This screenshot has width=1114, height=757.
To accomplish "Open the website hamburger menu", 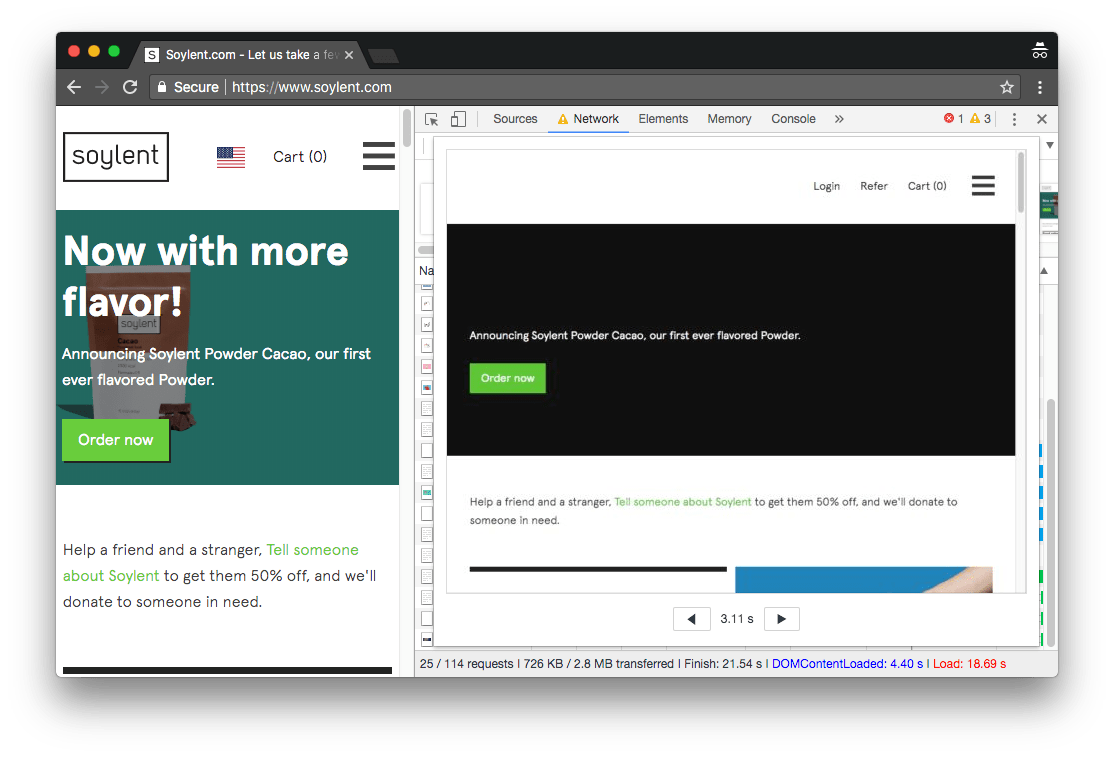I will [379, 156].
